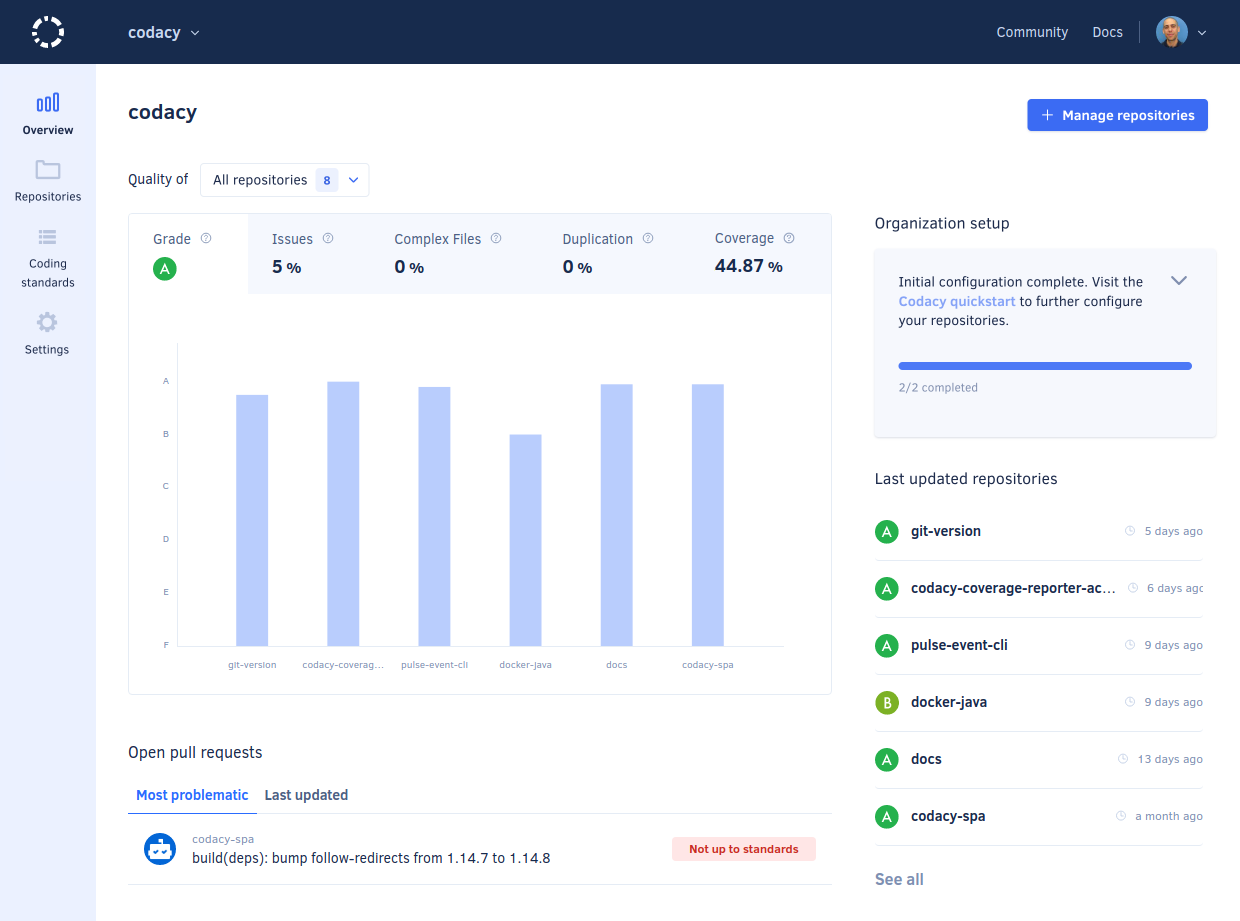
Task: Click the A grade badge for docs
Action: pos(887,759)
